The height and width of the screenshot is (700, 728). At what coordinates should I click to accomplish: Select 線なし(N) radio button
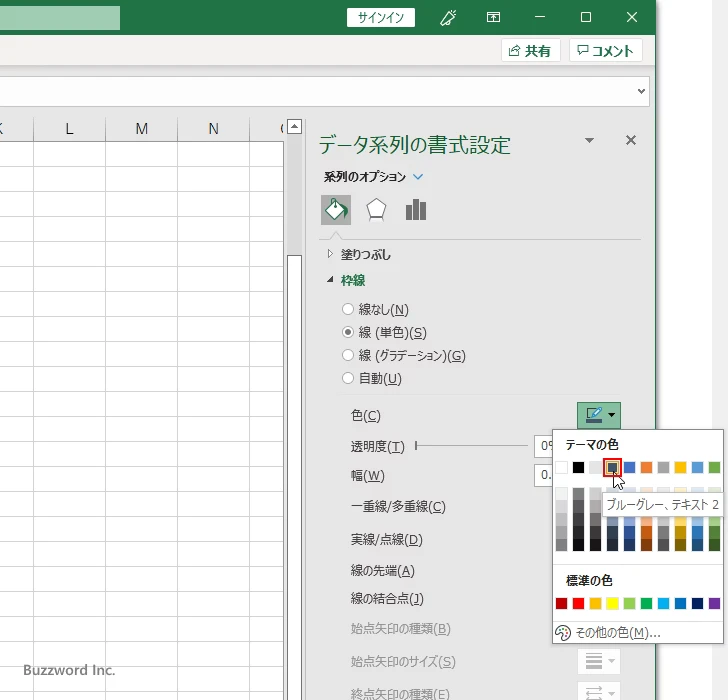[x=348, y=309]
